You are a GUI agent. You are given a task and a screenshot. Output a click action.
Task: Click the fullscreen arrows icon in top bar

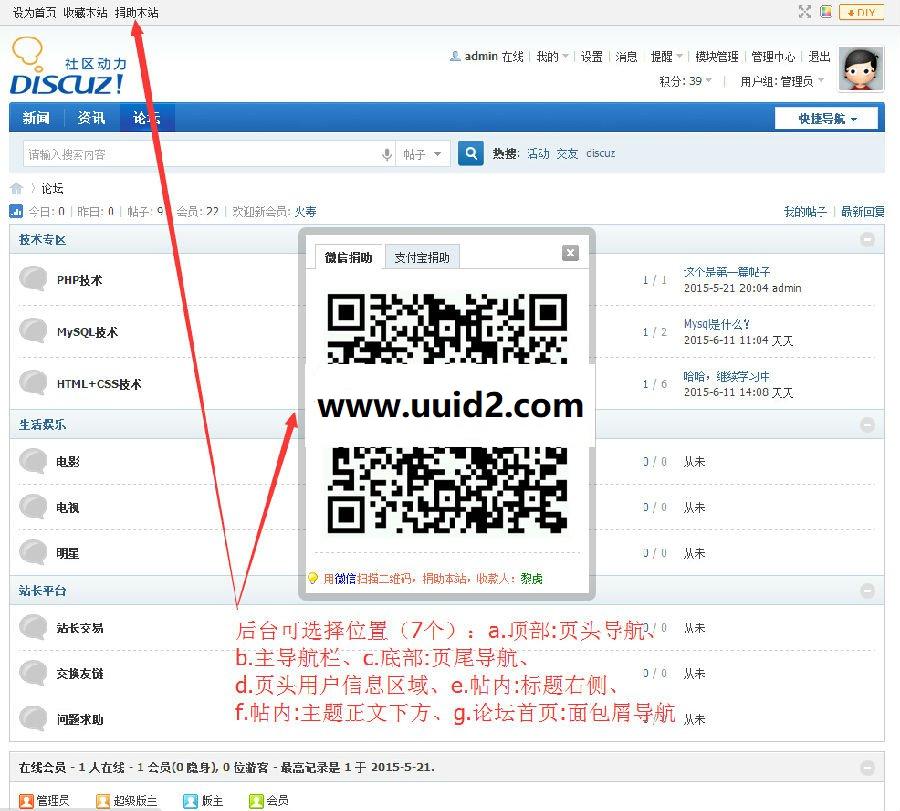tap(804, 12)
